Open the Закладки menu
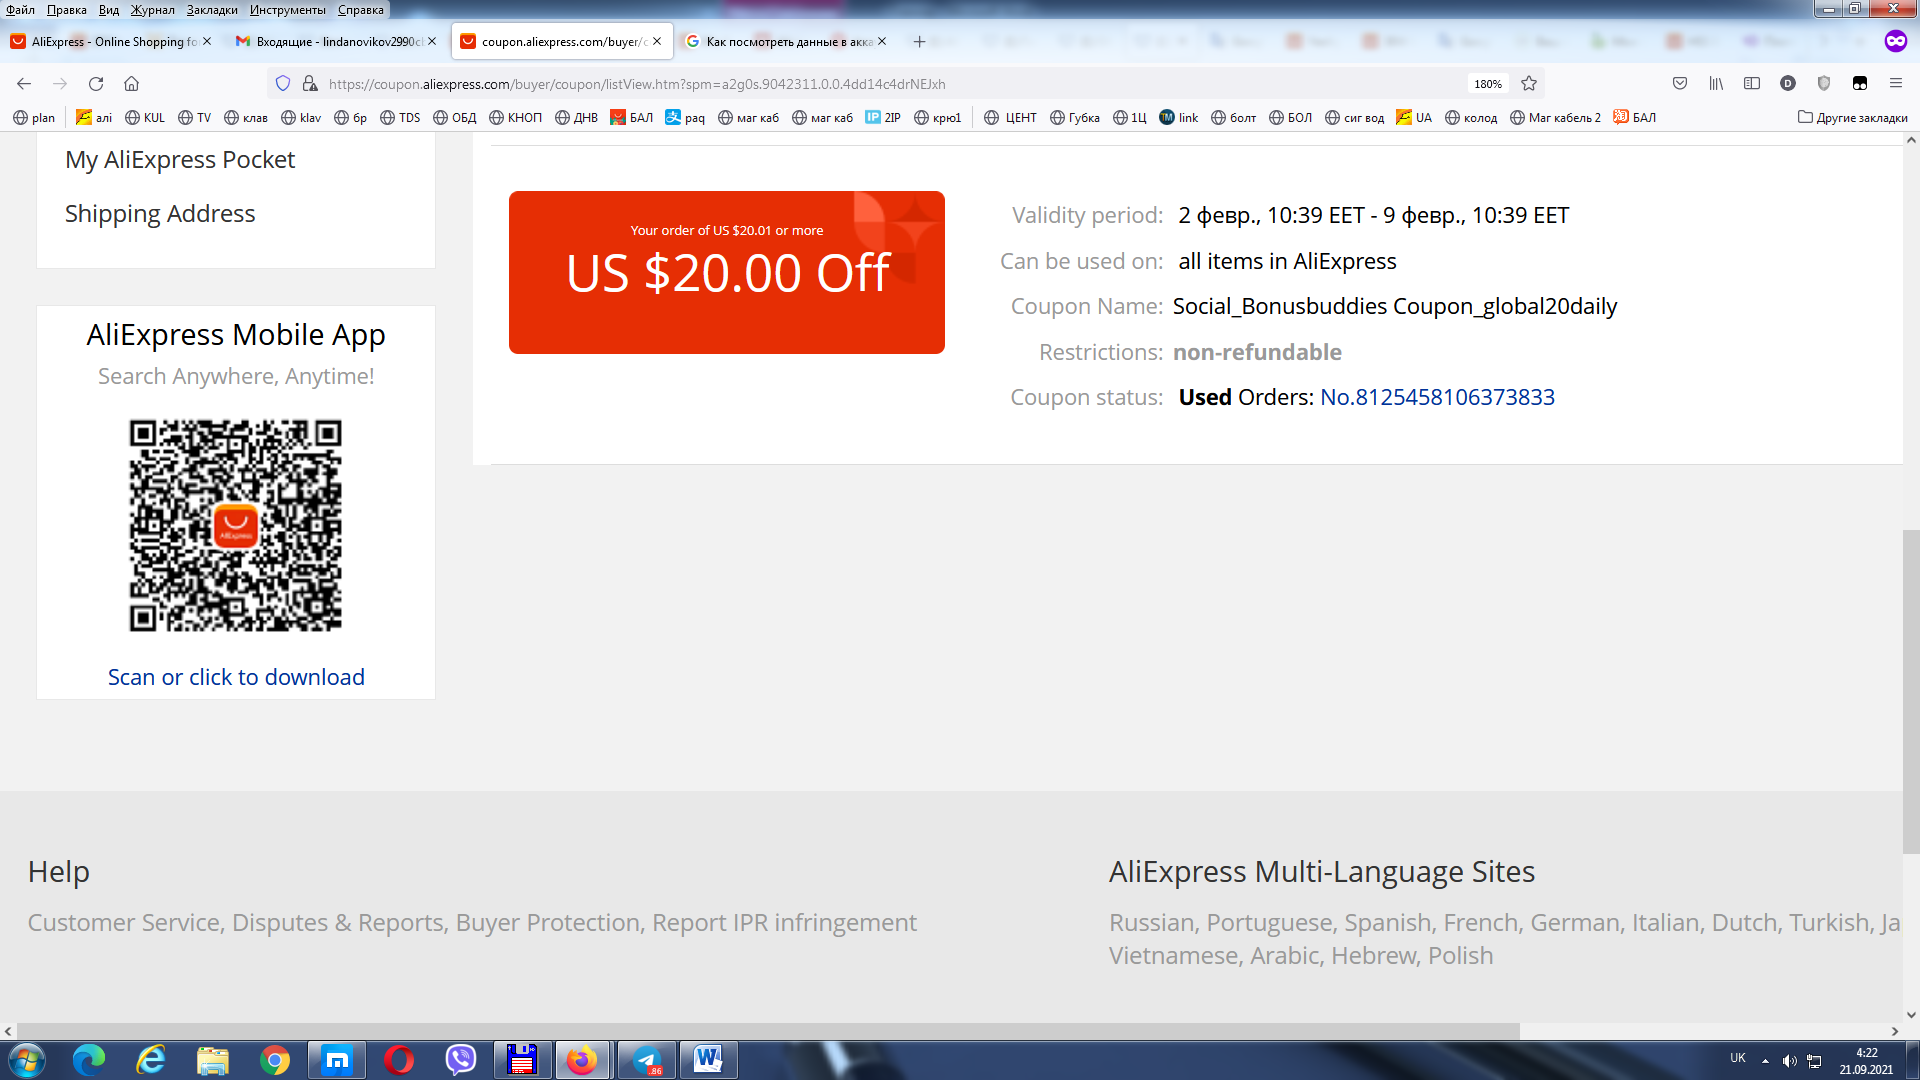The height and width of the screenshot is (1080, 1920). [x=212, y=10]
